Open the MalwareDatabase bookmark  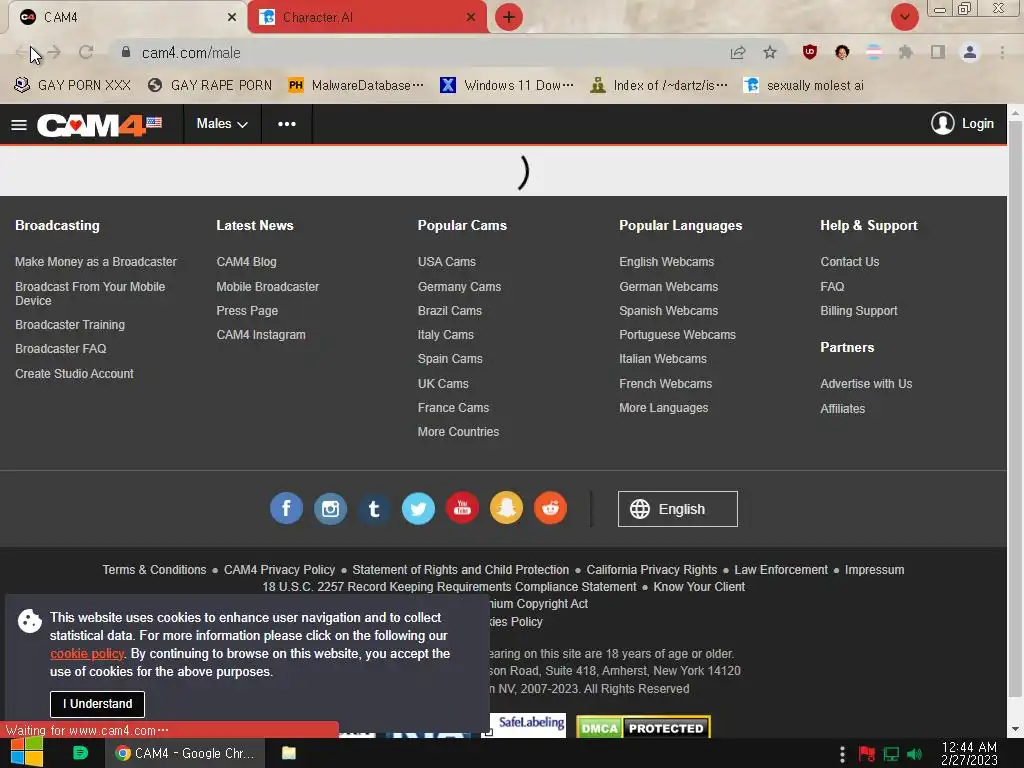click(x=356, y=86)
